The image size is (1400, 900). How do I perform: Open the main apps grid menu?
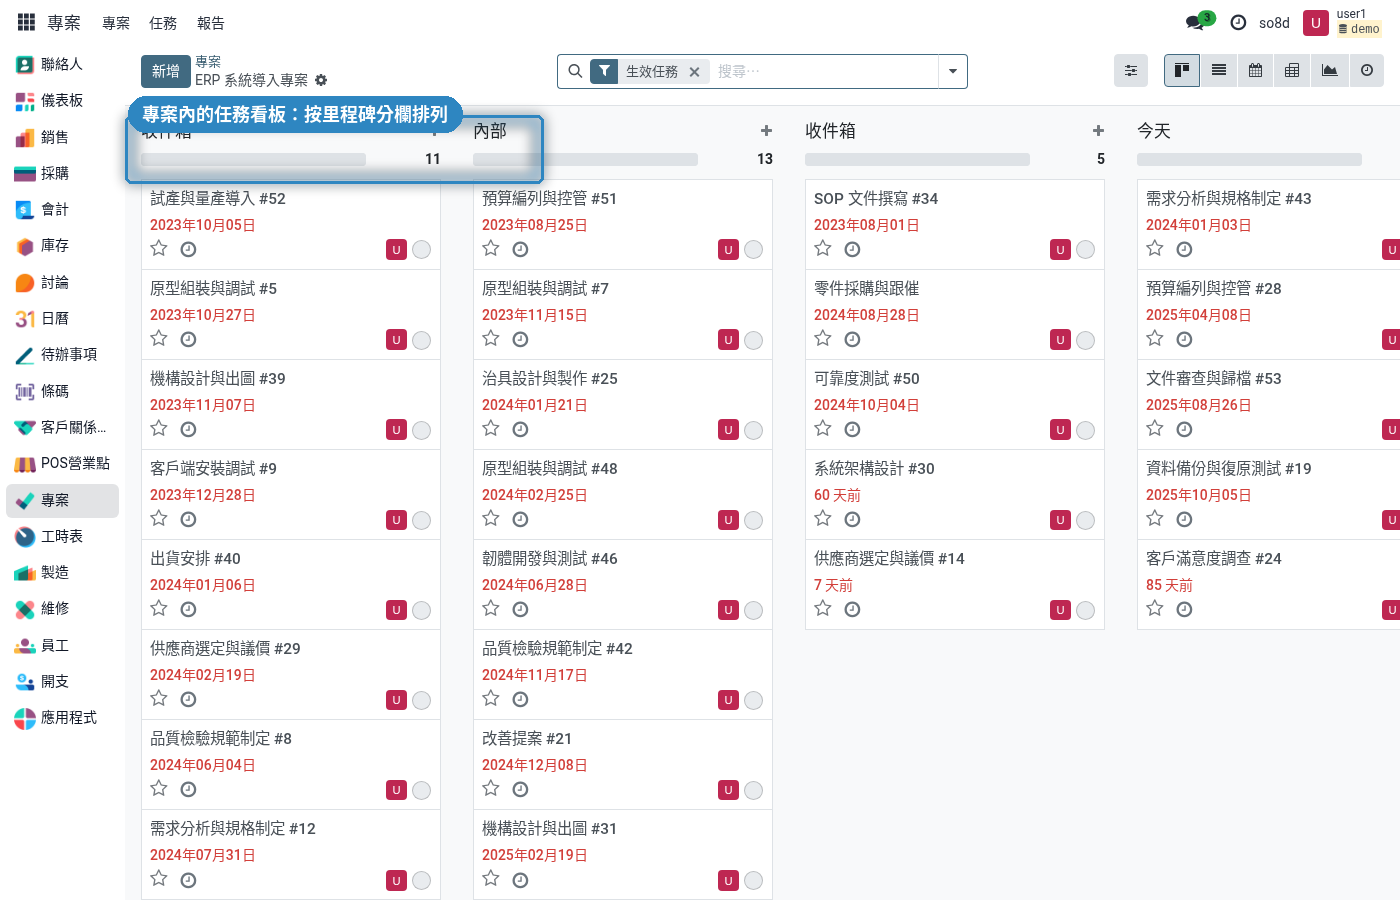pos(26,22)
